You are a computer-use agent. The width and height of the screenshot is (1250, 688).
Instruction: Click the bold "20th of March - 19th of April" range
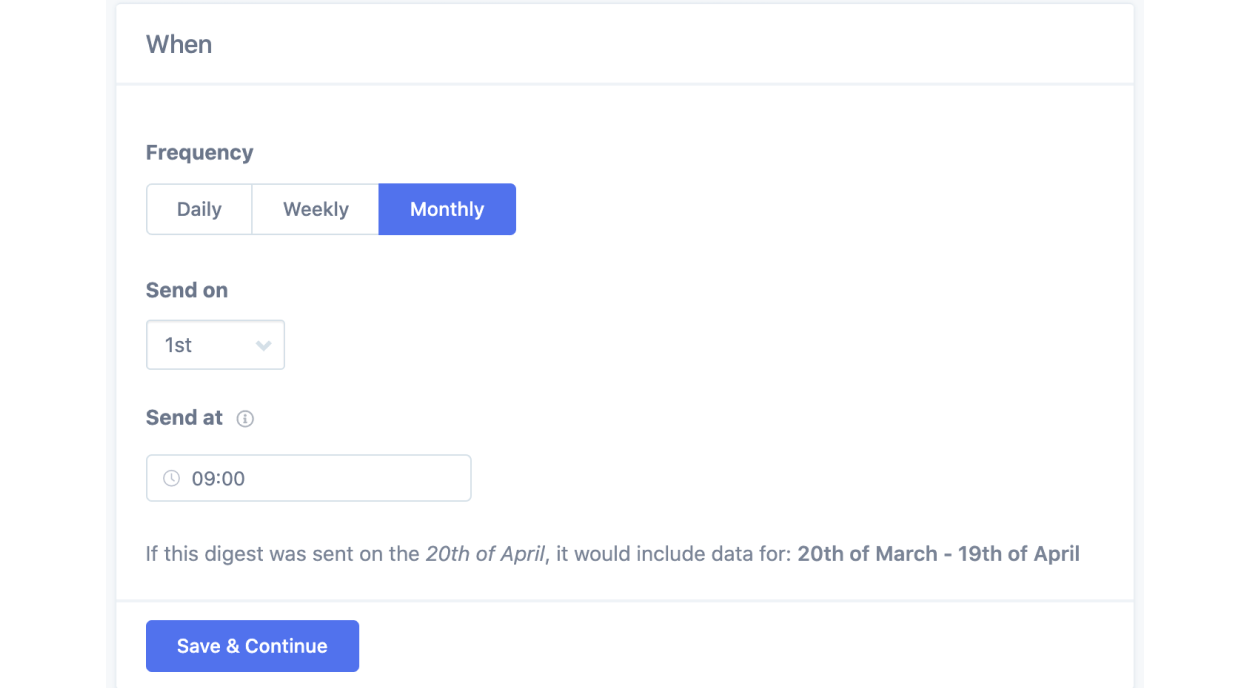938,554
